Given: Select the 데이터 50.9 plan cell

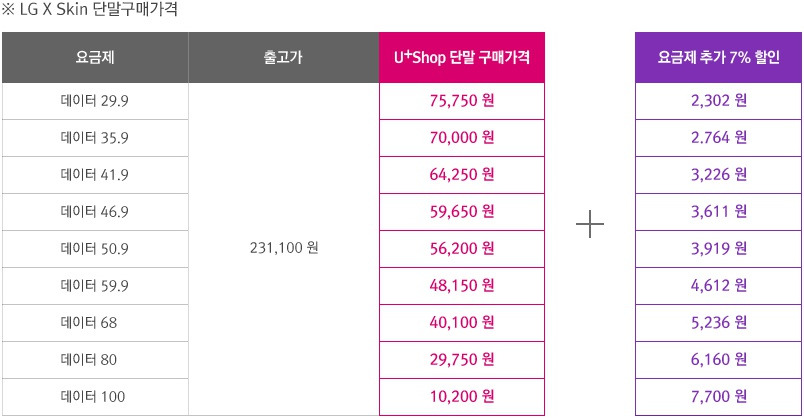Looking at the screenshot, I should coord(95,249).
